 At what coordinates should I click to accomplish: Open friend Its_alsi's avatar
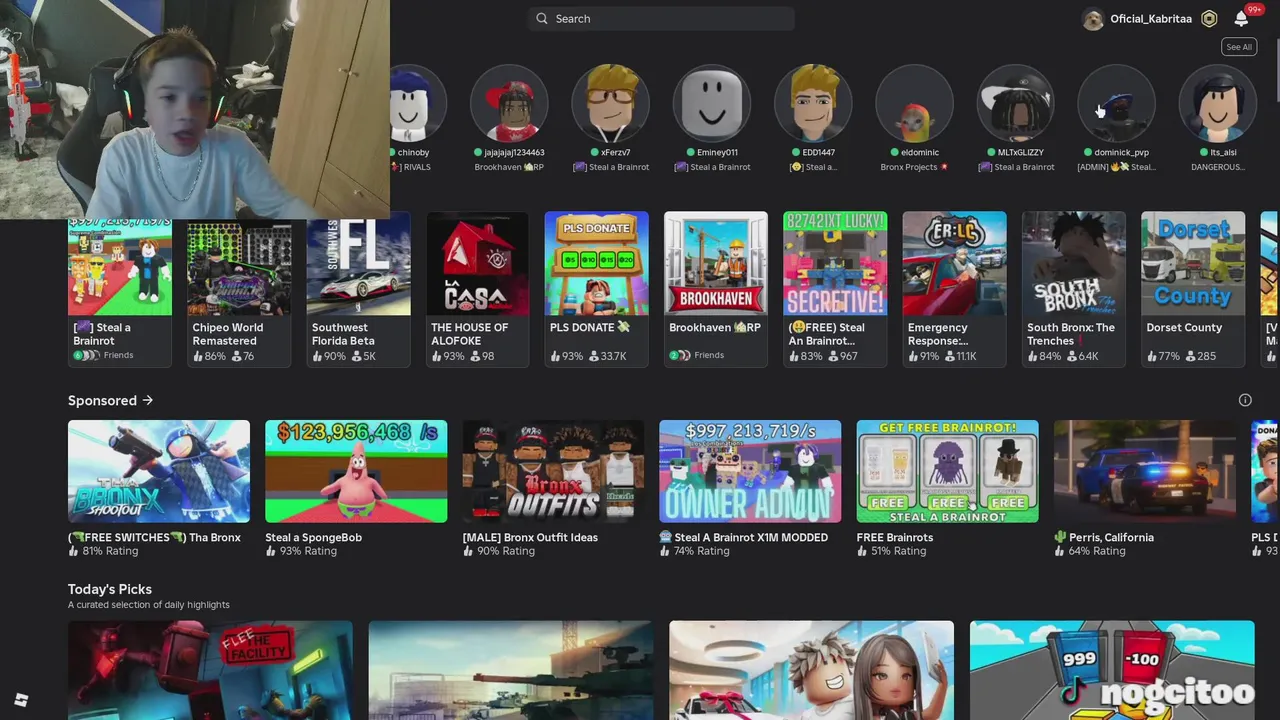(1218, 103)
